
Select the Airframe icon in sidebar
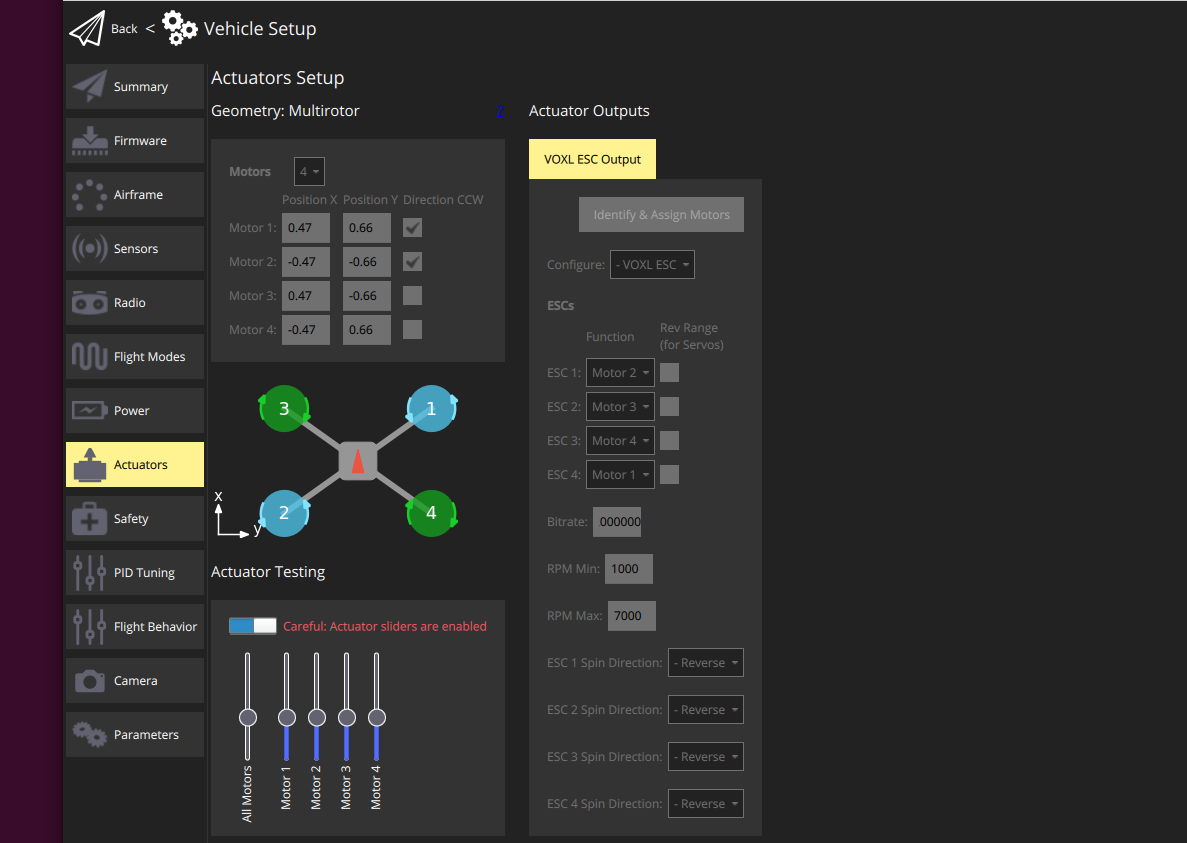tap(90, 195)
